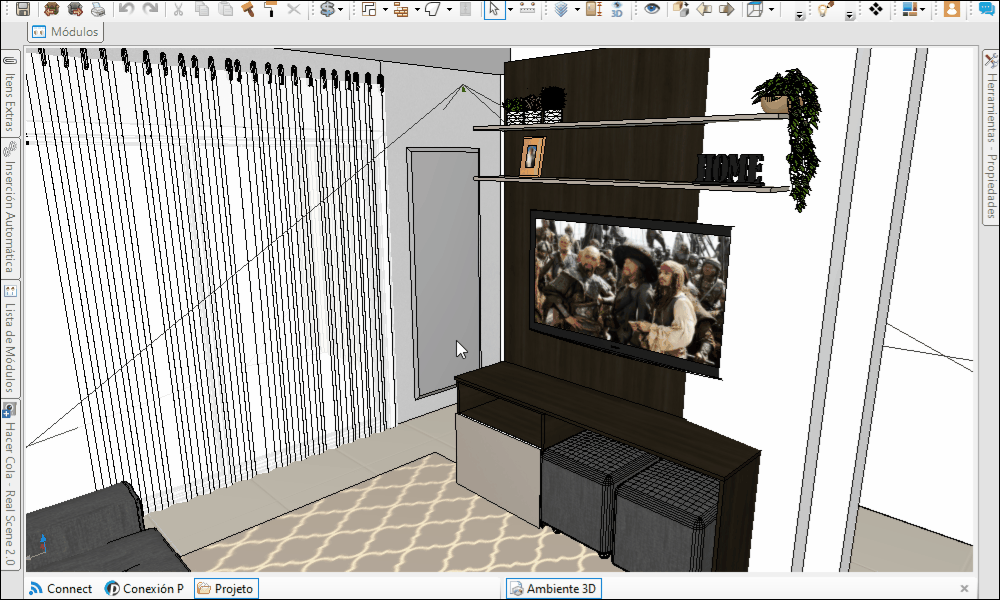Viewport: 1000px width, 600px height.
Task: Open the budget dollar sign icon
Action: pos(328,10)
